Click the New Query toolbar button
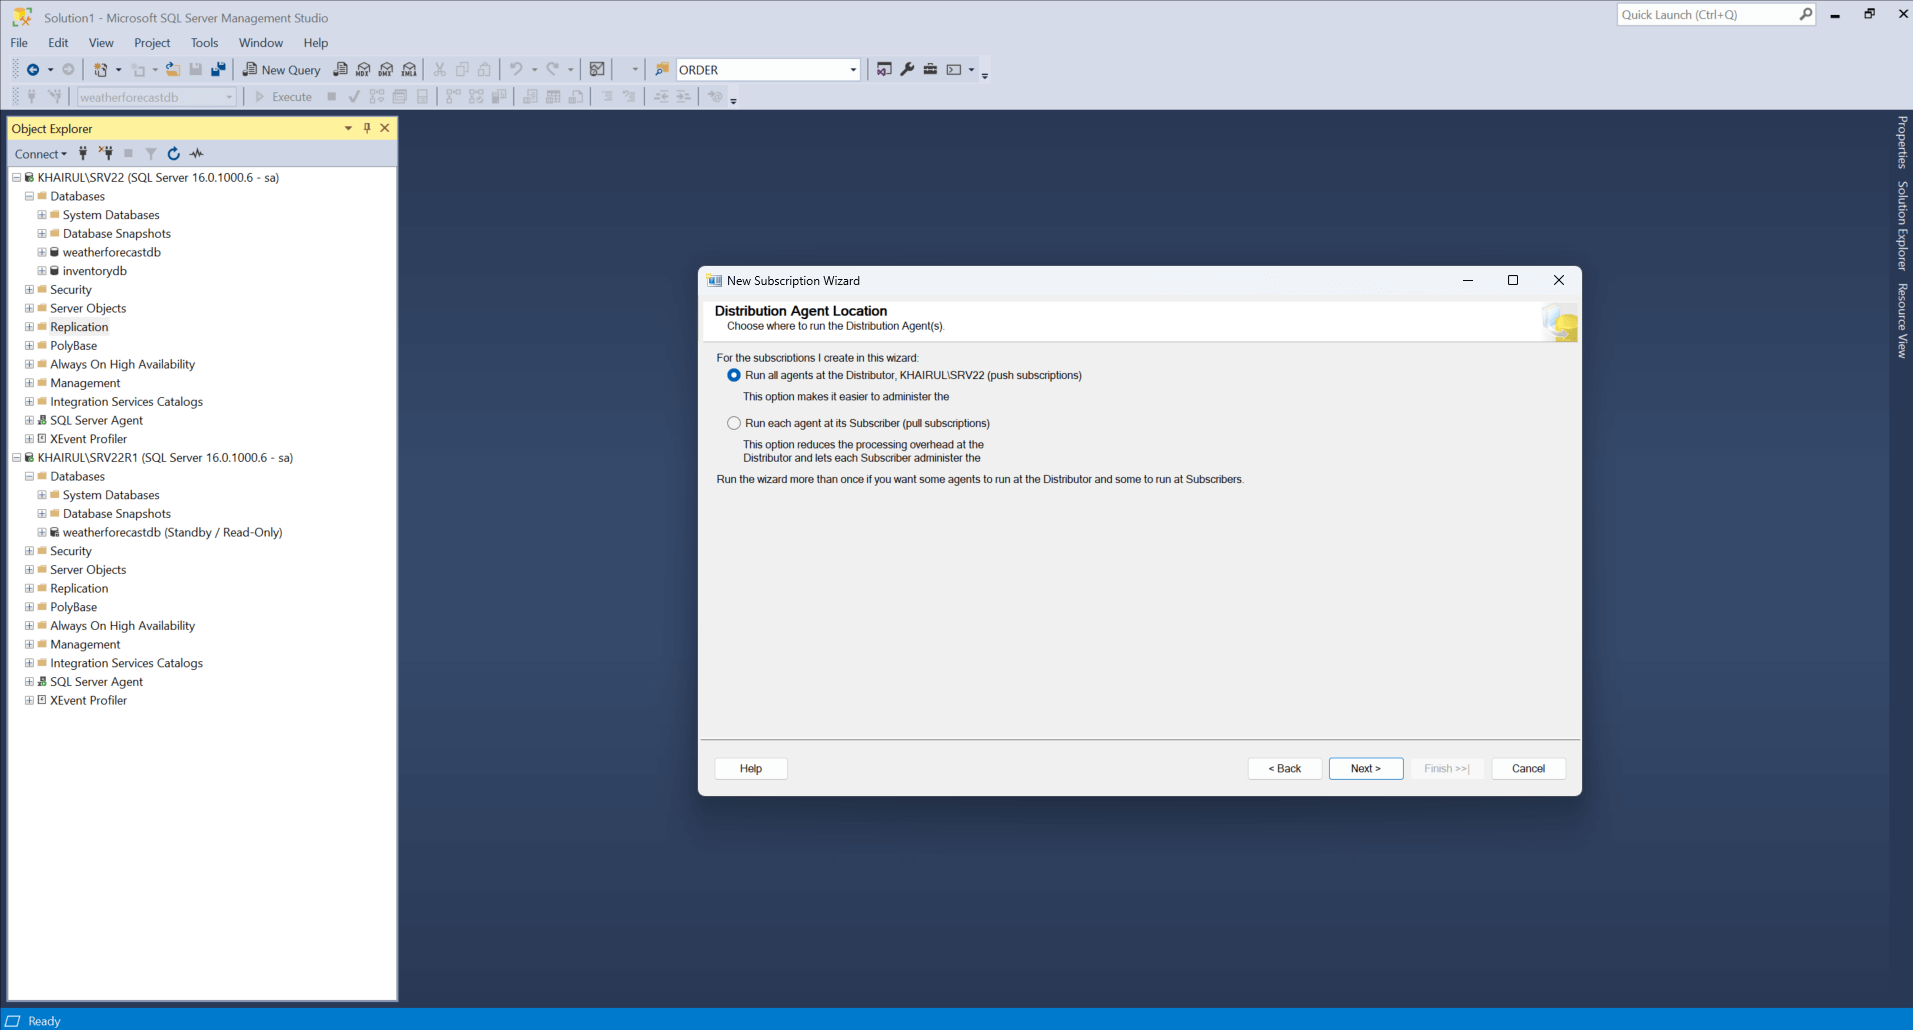Viewport: 1913px width, 1030px height. tap(281, 70)
